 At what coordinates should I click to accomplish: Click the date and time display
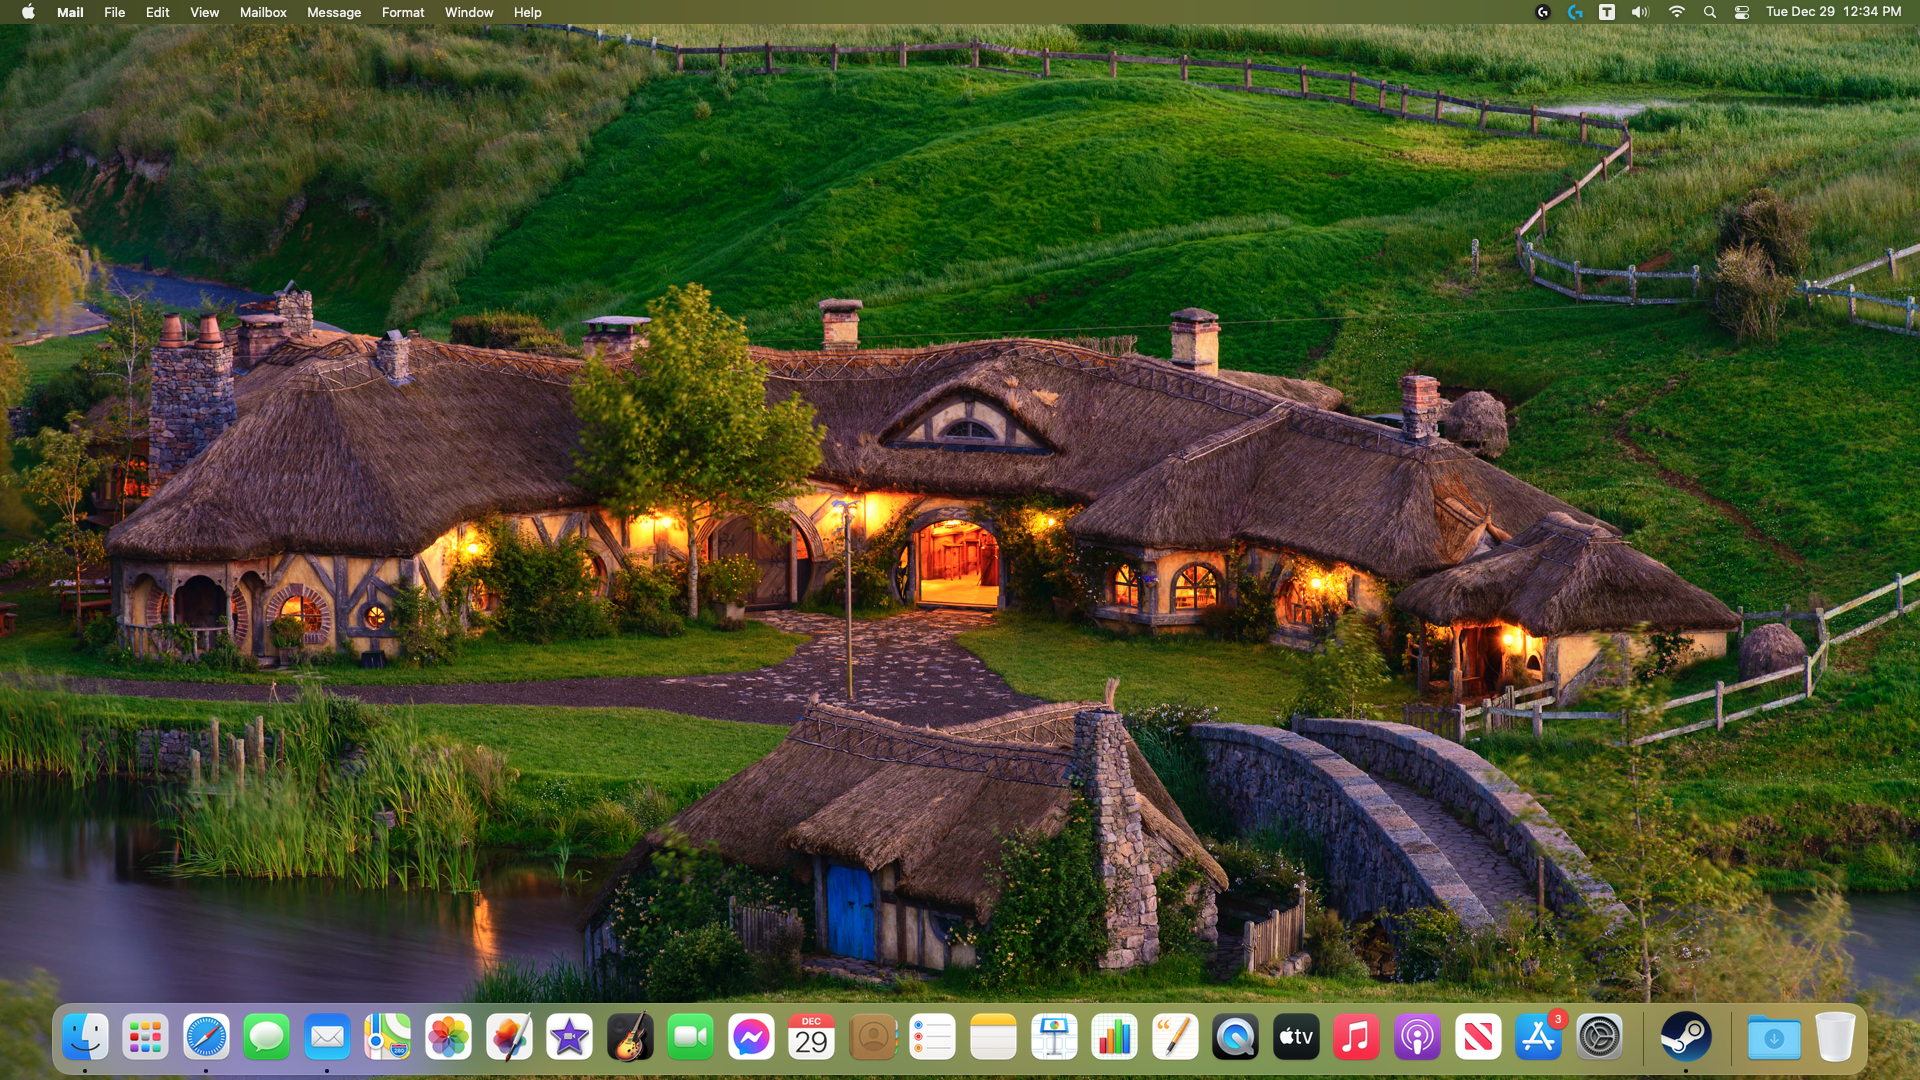[1833, 12]
